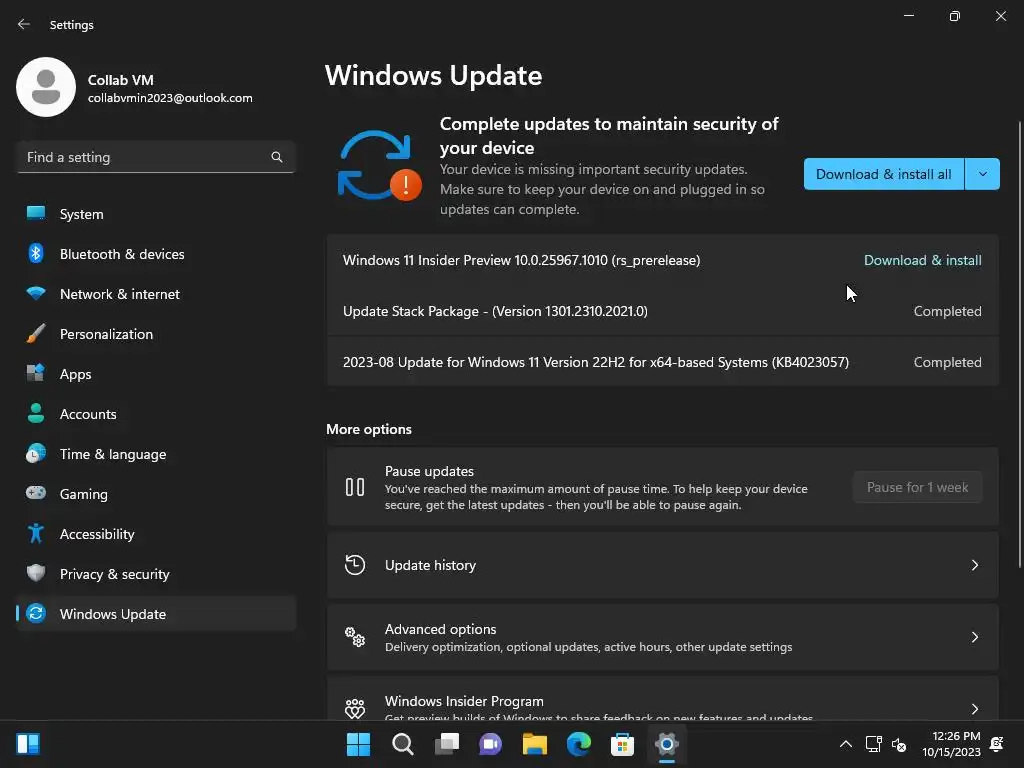
Task: Go to Gaming settings
Action: point(155,493)
